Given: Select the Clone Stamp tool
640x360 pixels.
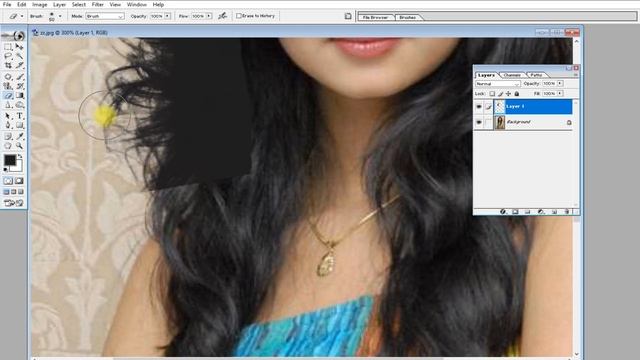Looking at the screenshot, I should (x=8, y=86).
